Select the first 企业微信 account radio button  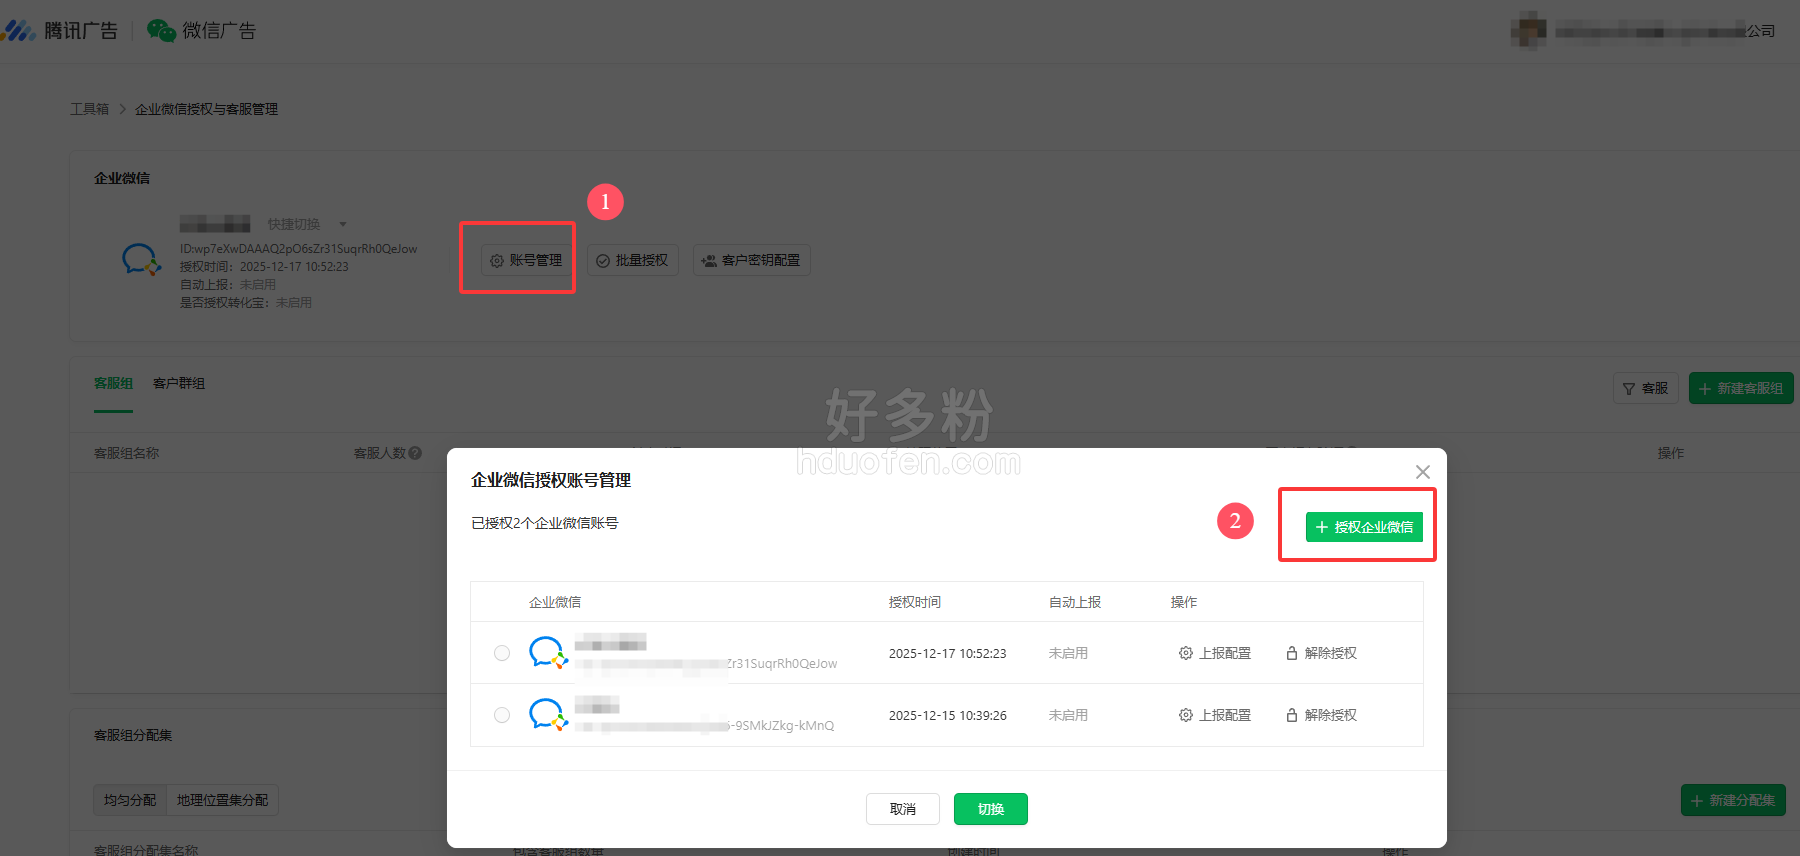(502, 653)
